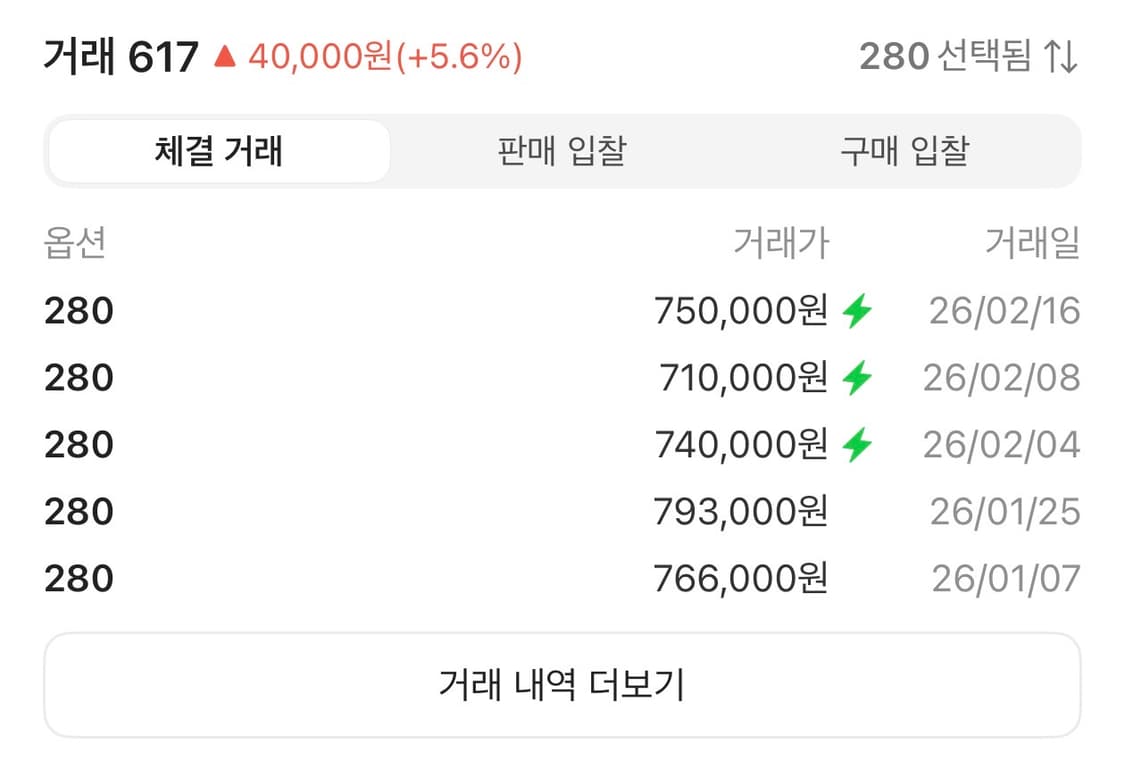This screenshot has height=771, width=1125.
Task: Click the 거래 내역 더보기 button
Action: (x=562, y=682)
